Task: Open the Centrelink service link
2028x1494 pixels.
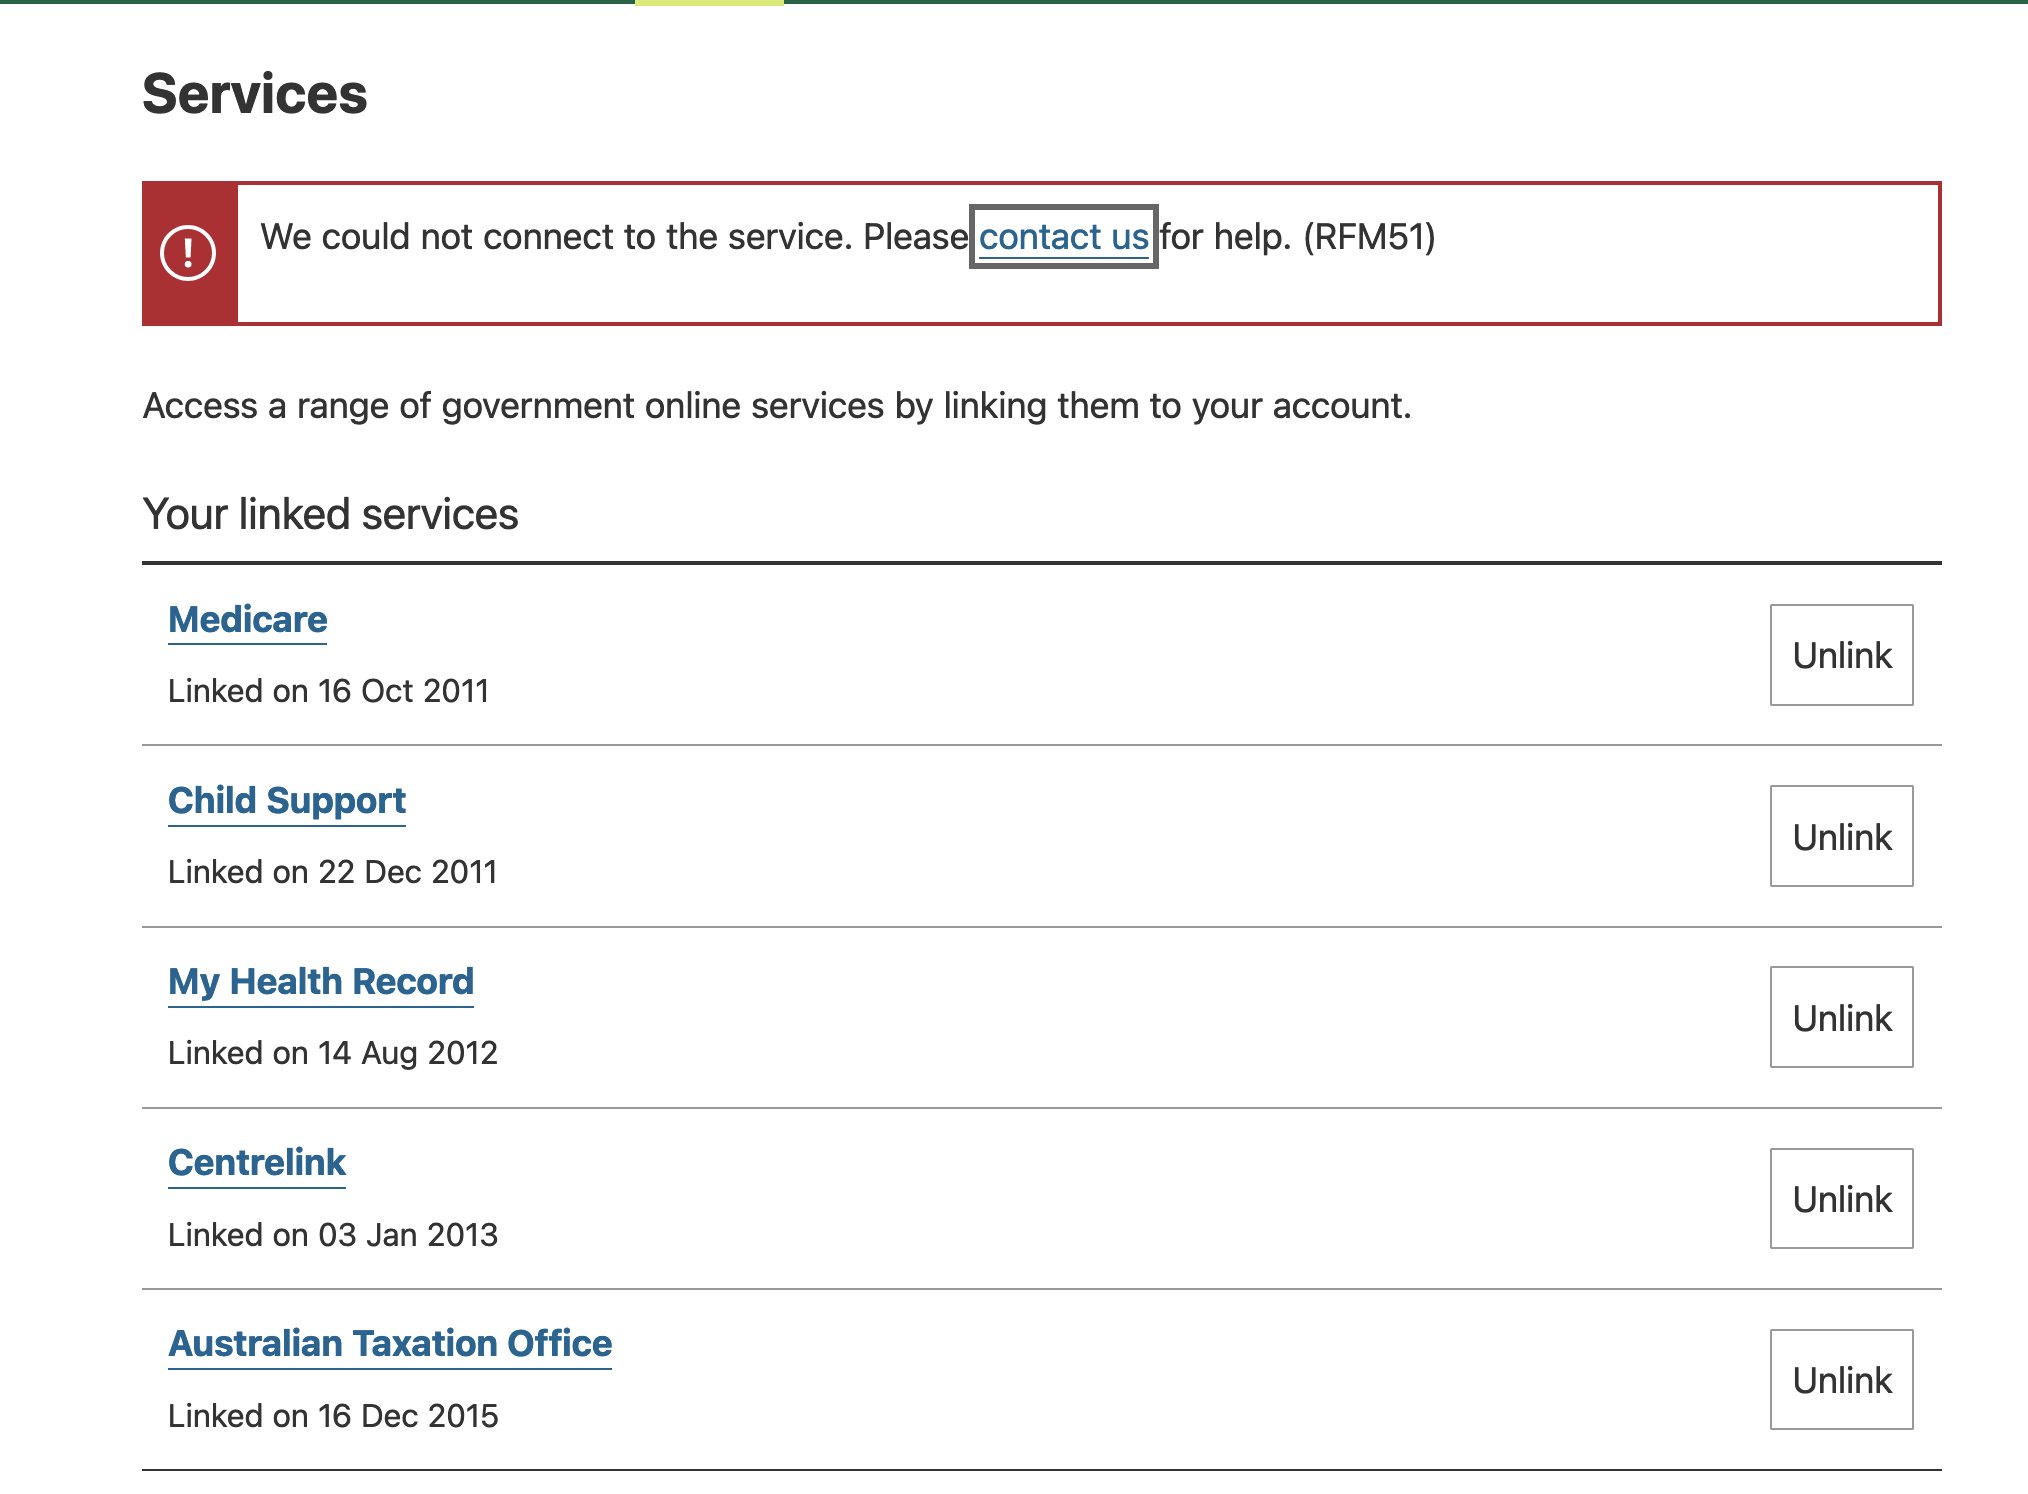Action: (x=256, y=1163)
